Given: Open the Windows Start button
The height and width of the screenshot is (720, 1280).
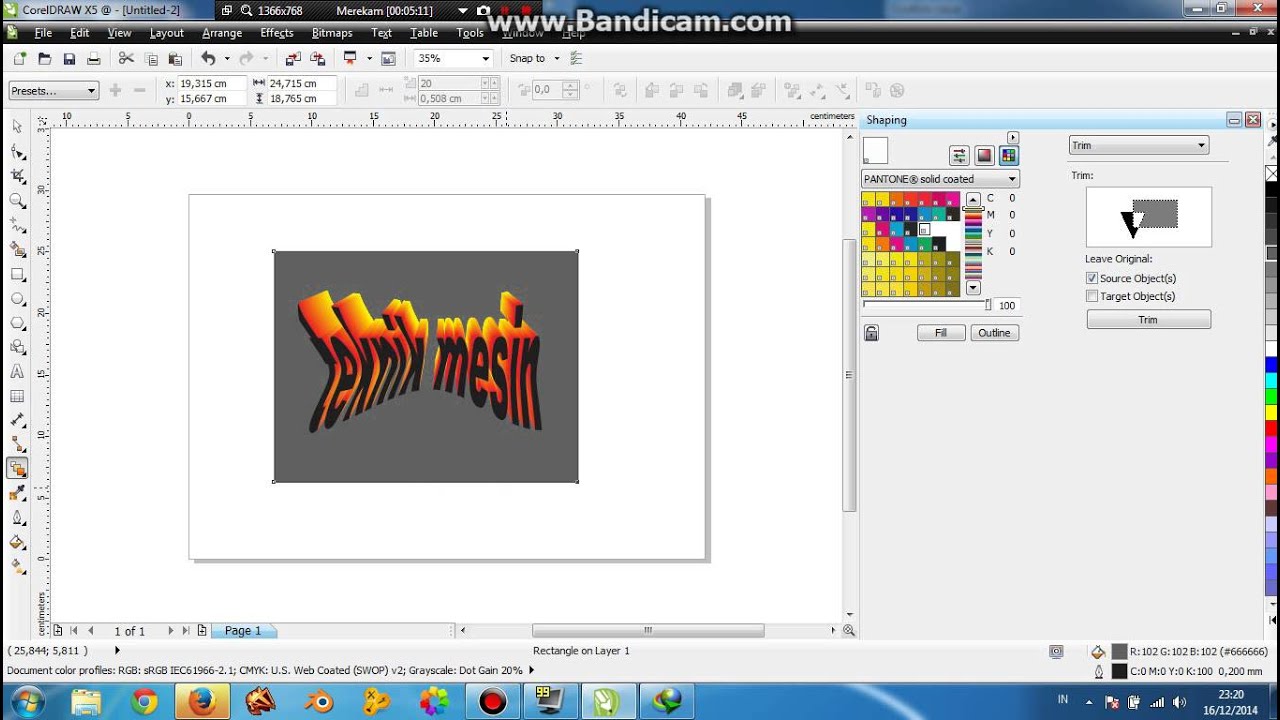Looking at the screenshot, I should coord(26,702).
